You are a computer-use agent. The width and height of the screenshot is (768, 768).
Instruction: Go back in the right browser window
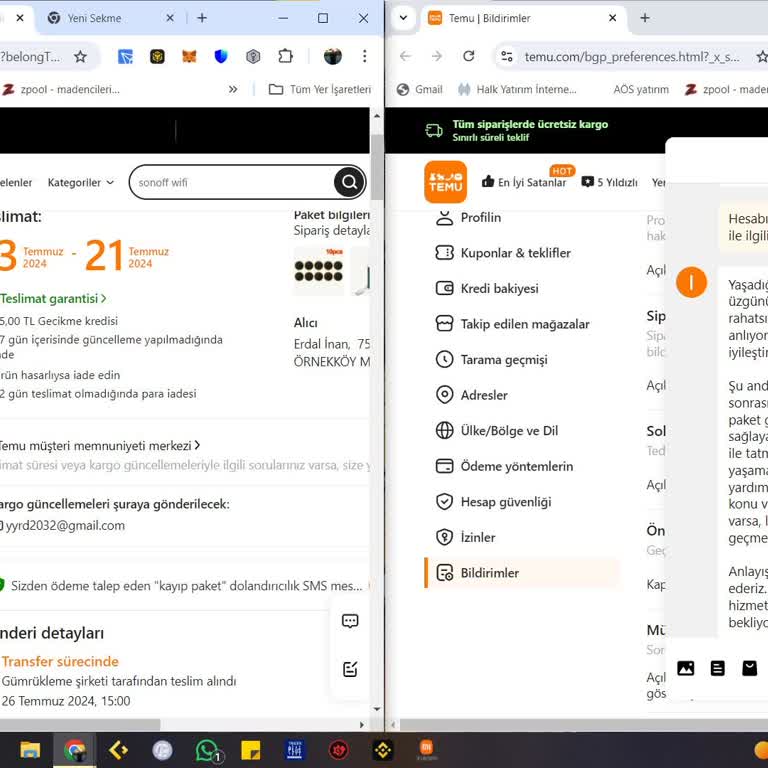pos(405,56)
